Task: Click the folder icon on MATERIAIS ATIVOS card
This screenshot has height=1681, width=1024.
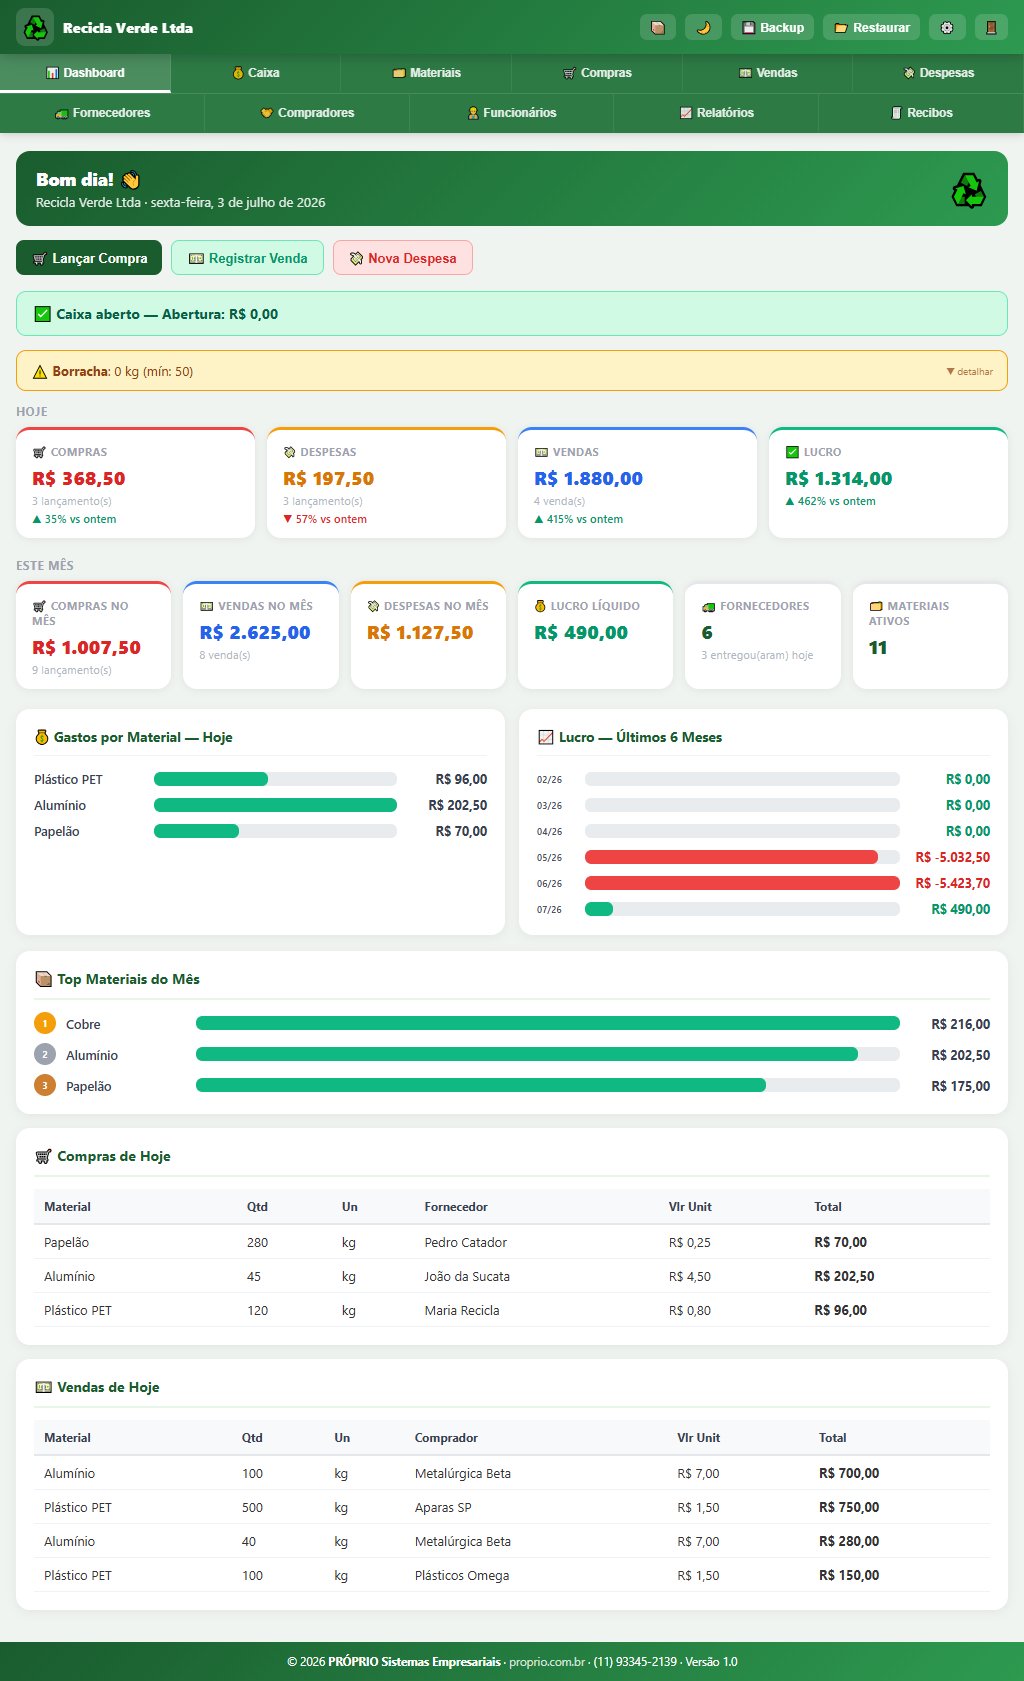Action: coord(876,606)
